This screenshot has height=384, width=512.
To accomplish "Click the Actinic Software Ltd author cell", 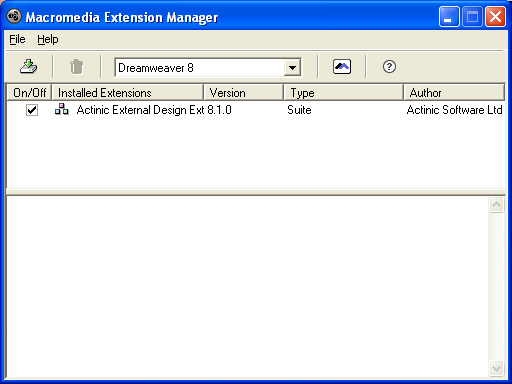I will tap(455, 110).
